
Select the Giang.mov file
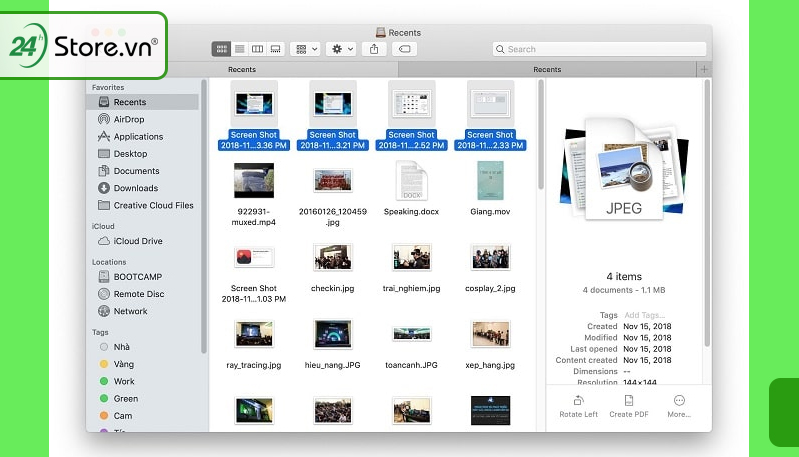490,189
